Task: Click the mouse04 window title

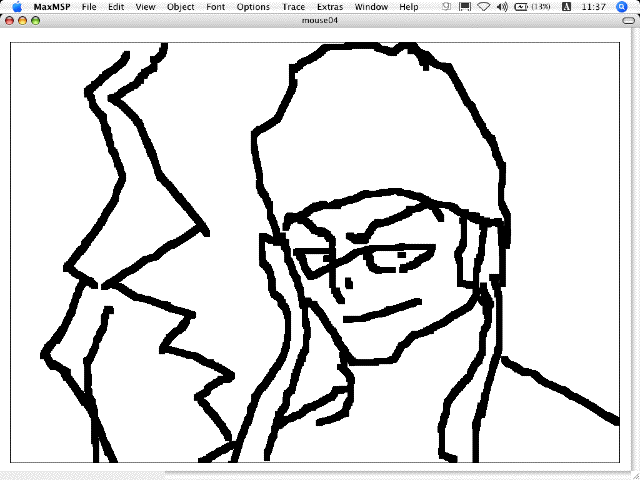Action: [320, 20]
